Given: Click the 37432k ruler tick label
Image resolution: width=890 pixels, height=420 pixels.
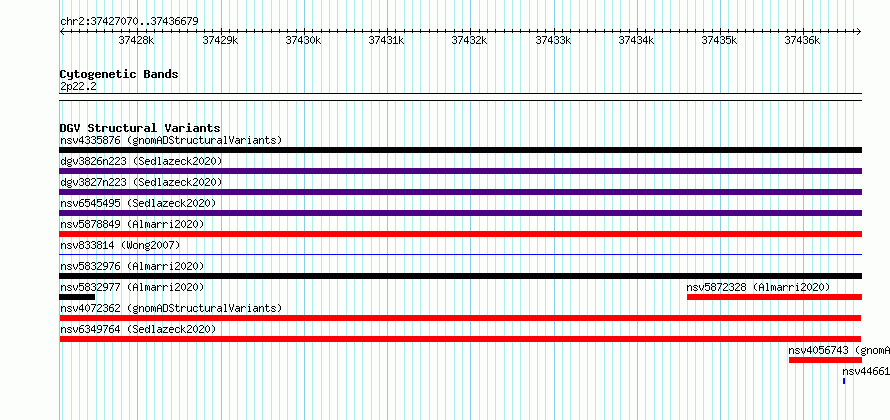Looking at the screenshot, I should point(469,40).
